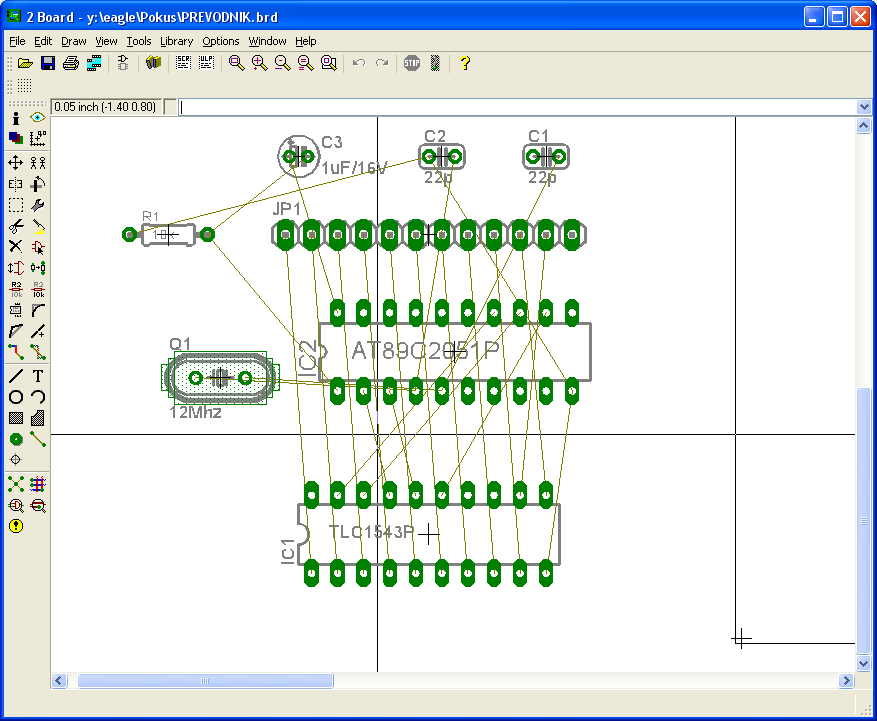
Task: Zoom out of the board
Action: coord(282,63)
